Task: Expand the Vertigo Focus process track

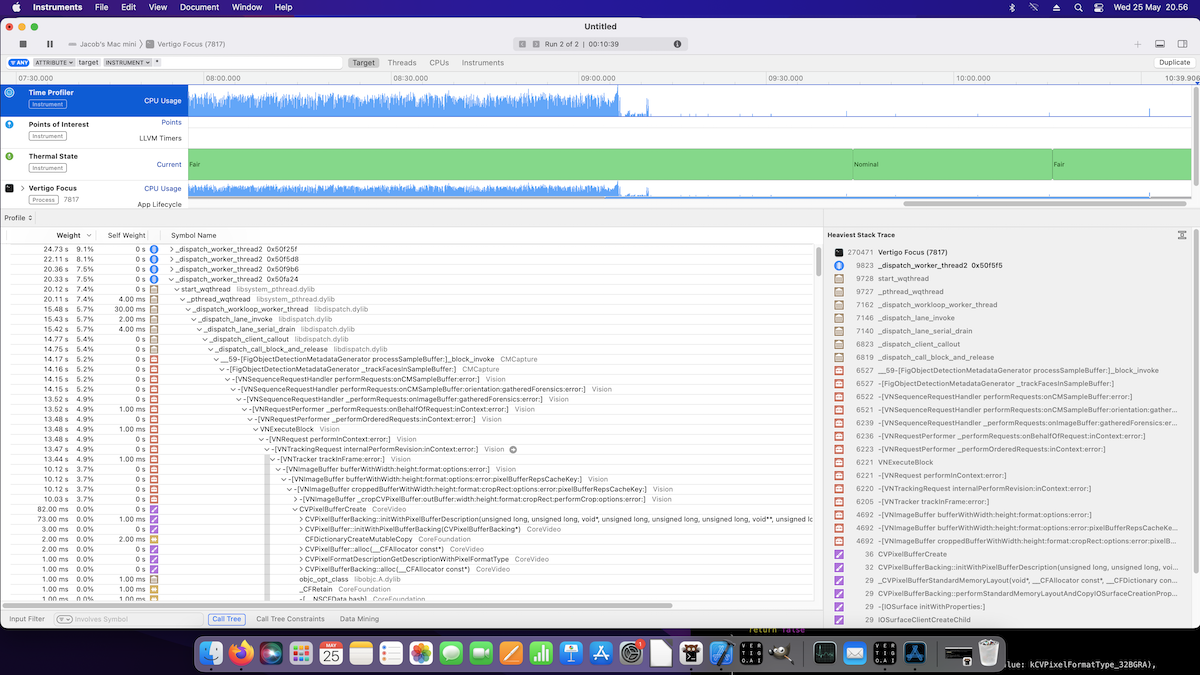Action: pos(22,188)
